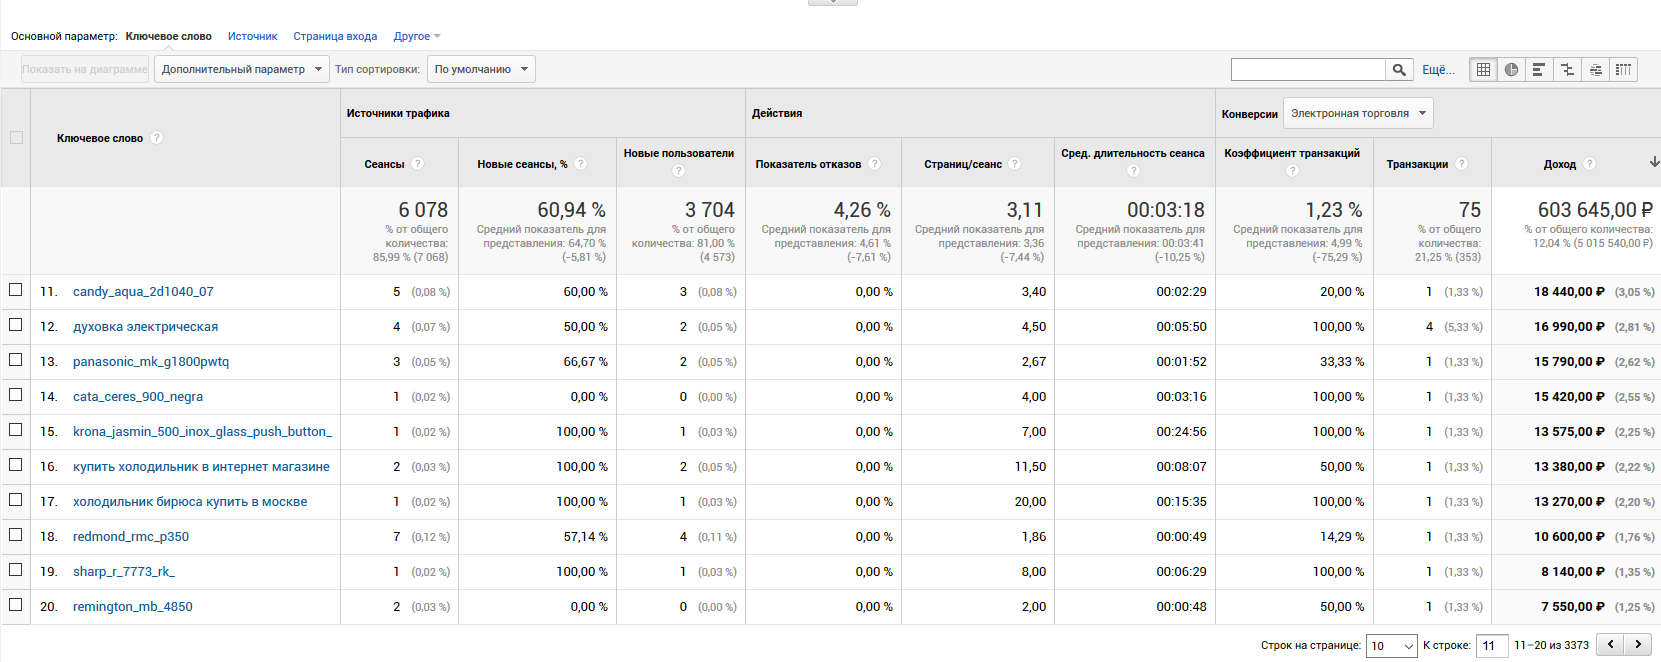Image resolution: width=1661 pixels, height=662 pixels.
Task: Open the term cloud view icon
Action: (1595, 70)
